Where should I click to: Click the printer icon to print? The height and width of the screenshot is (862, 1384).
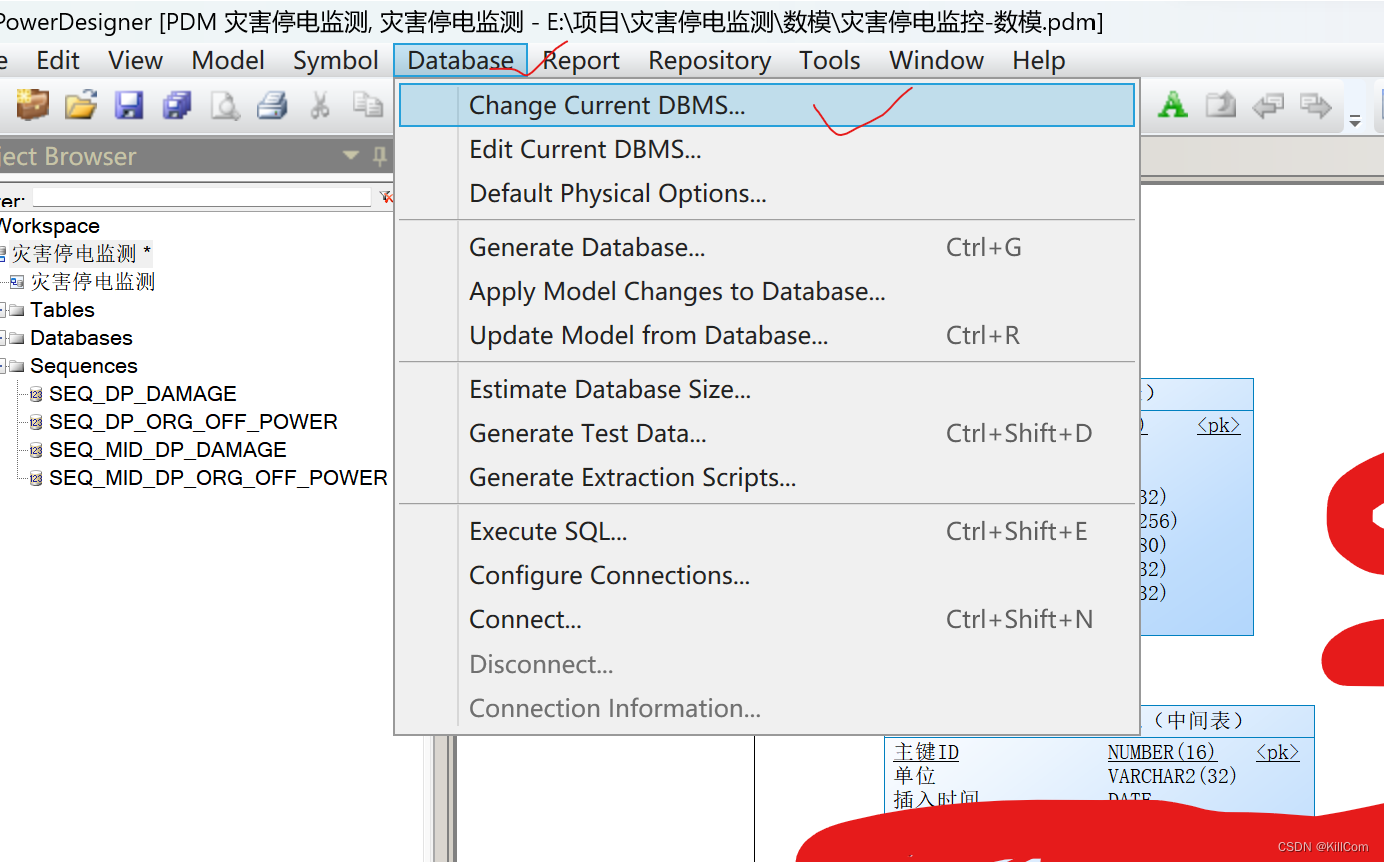pos(271,105)
